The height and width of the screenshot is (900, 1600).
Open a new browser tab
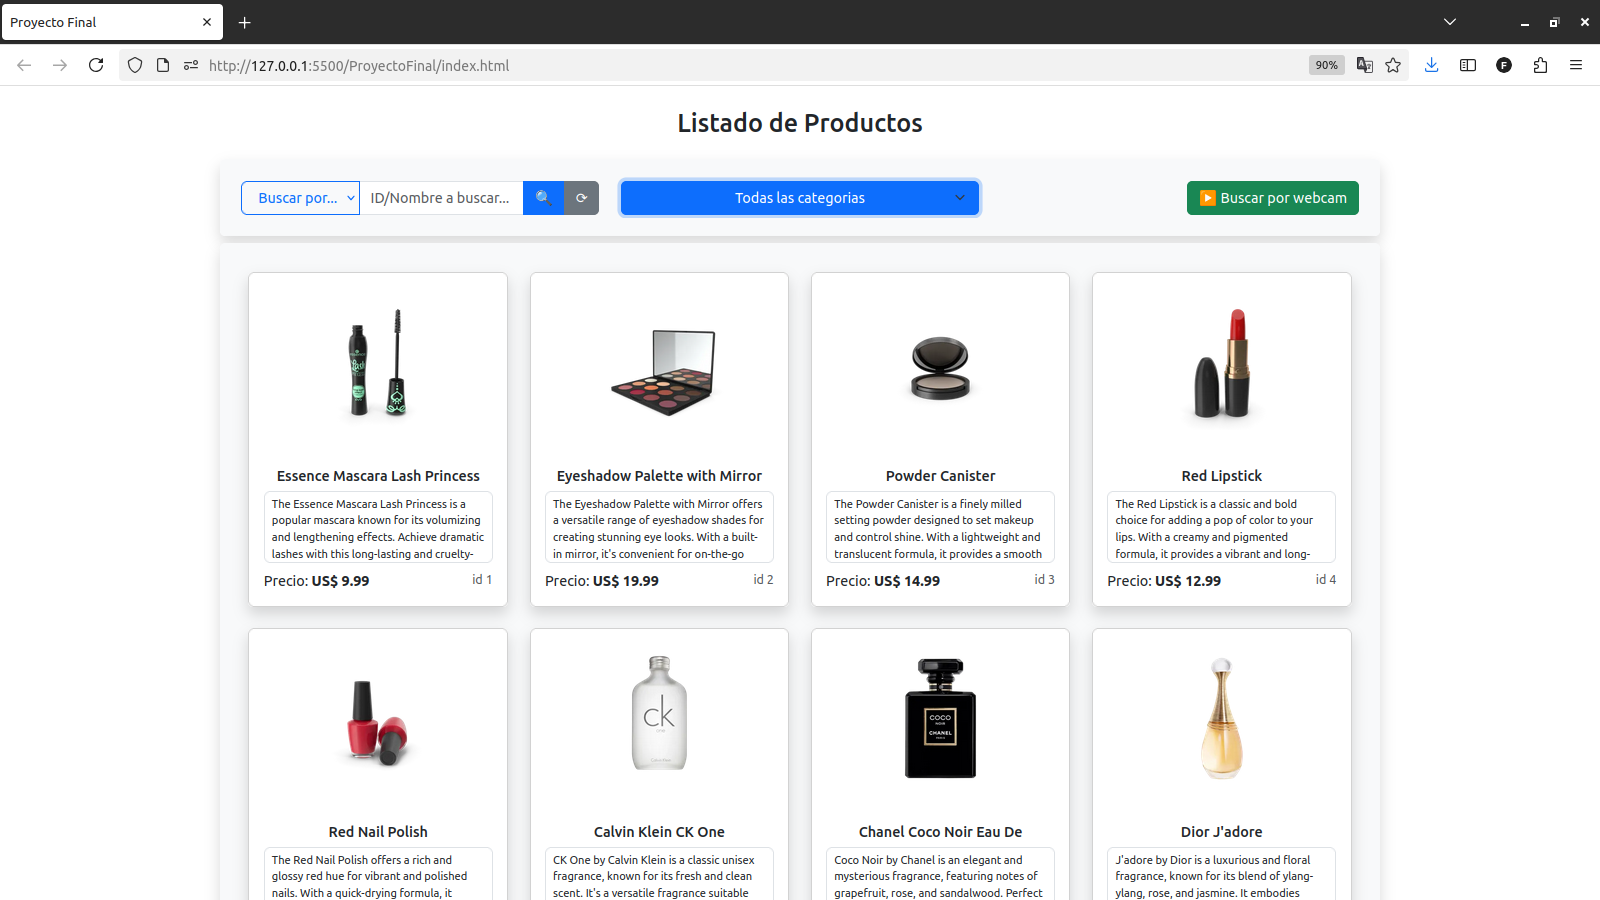(x=245, y=22)
